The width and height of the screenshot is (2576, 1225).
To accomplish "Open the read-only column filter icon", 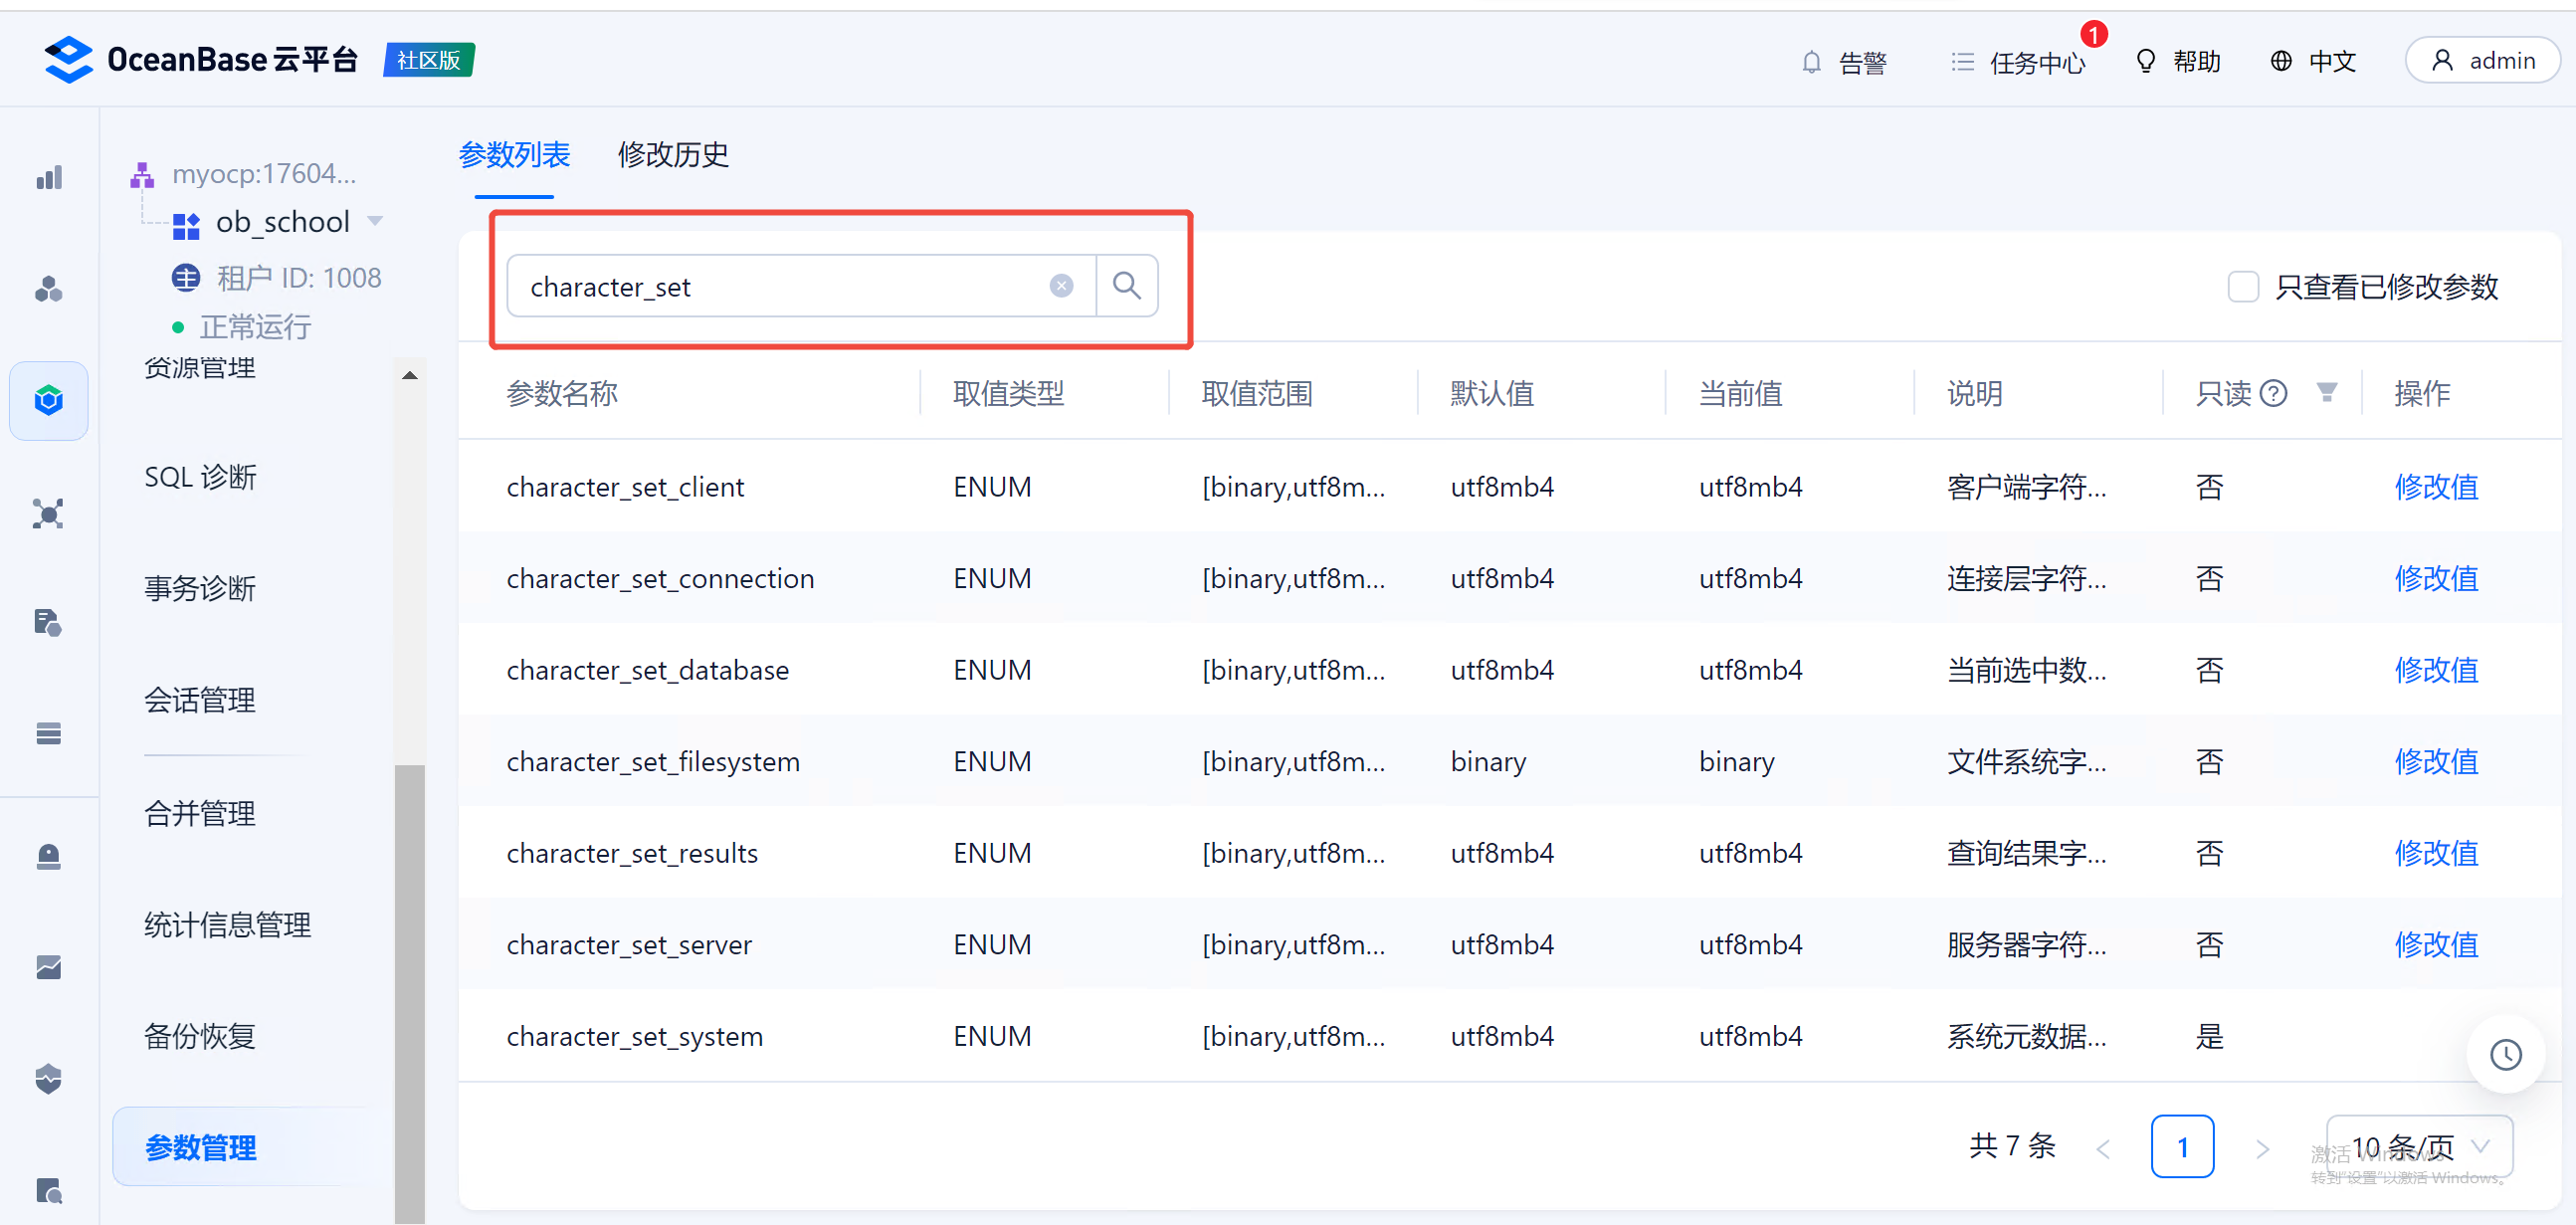I will (x=2327, y=393).
